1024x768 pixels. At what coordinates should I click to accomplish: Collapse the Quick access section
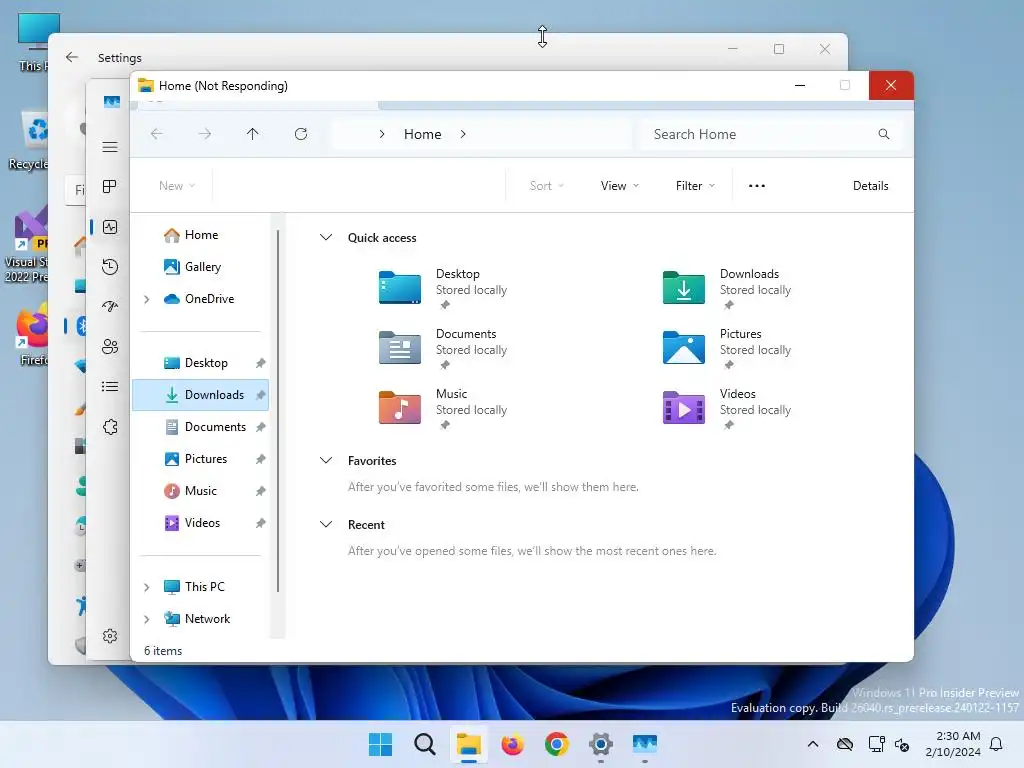click(x=326, y=238)
